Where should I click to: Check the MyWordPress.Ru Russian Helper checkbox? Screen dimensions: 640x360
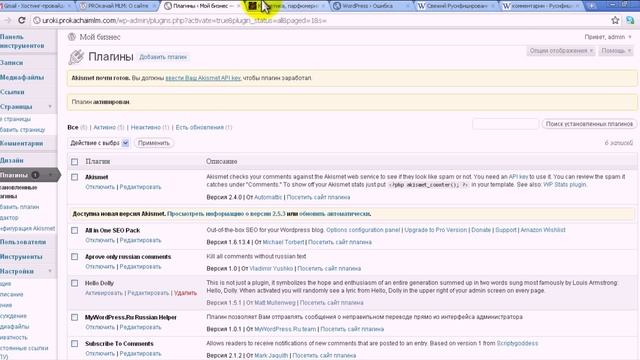[x=74, y=317]
